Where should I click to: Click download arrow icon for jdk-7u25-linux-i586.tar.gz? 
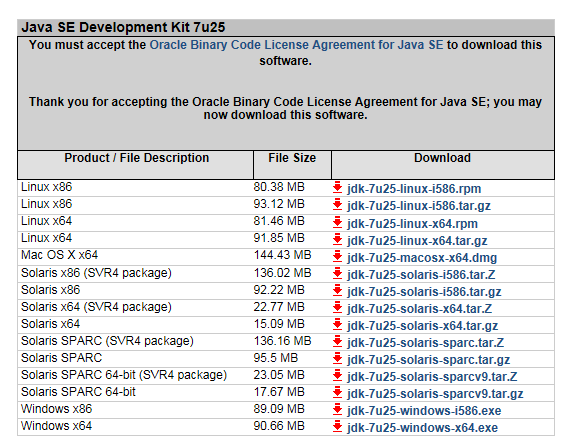pyautogui.click(x=338, y=205)
